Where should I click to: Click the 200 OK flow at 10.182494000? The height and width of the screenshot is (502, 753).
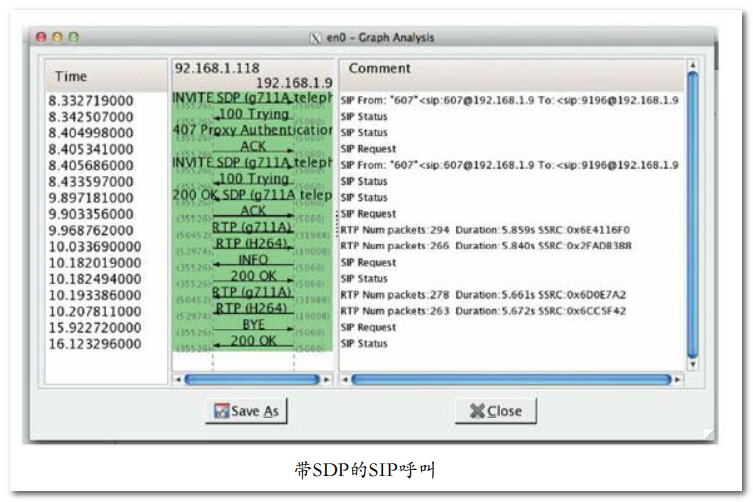coord(253,276)
